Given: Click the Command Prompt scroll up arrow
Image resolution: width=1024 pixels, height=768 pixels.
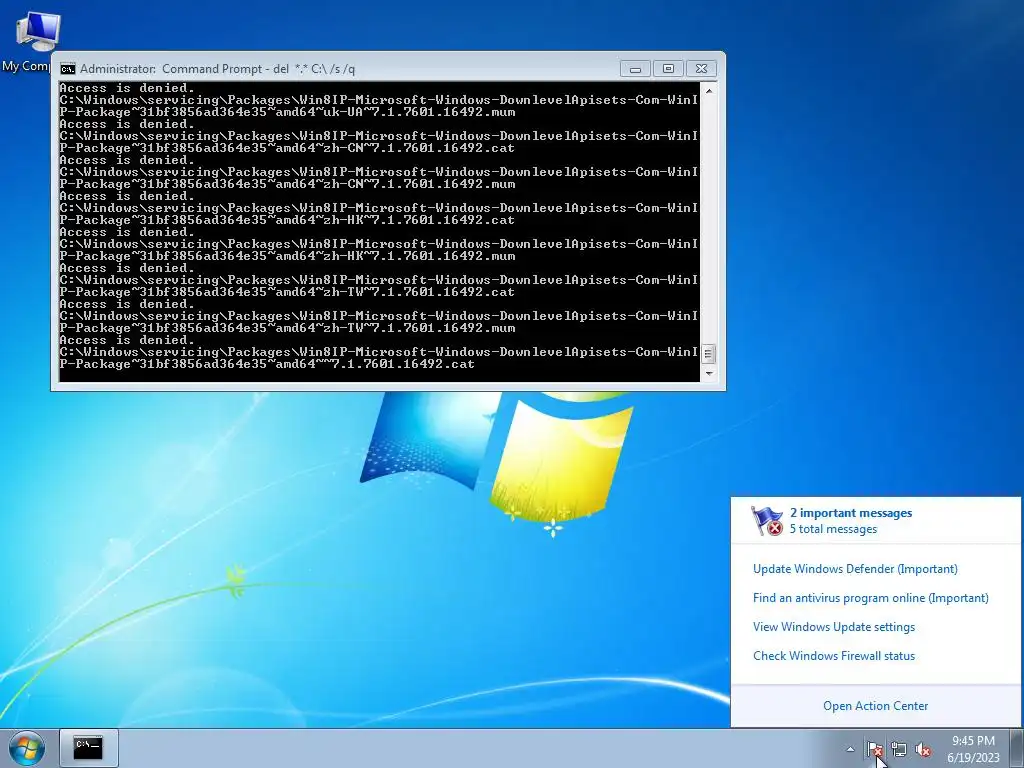Looking at the screenshot, I should [x=709, y=91].
